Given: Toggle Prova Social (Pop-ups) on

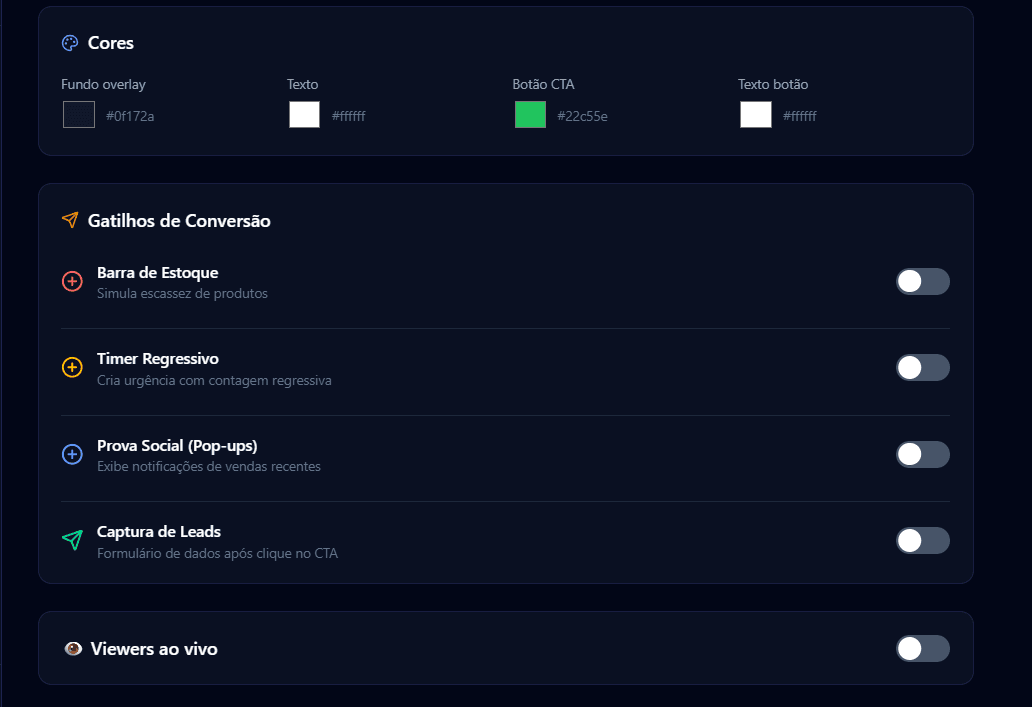Looking at the screenshot, I should [x=922, y=455].
